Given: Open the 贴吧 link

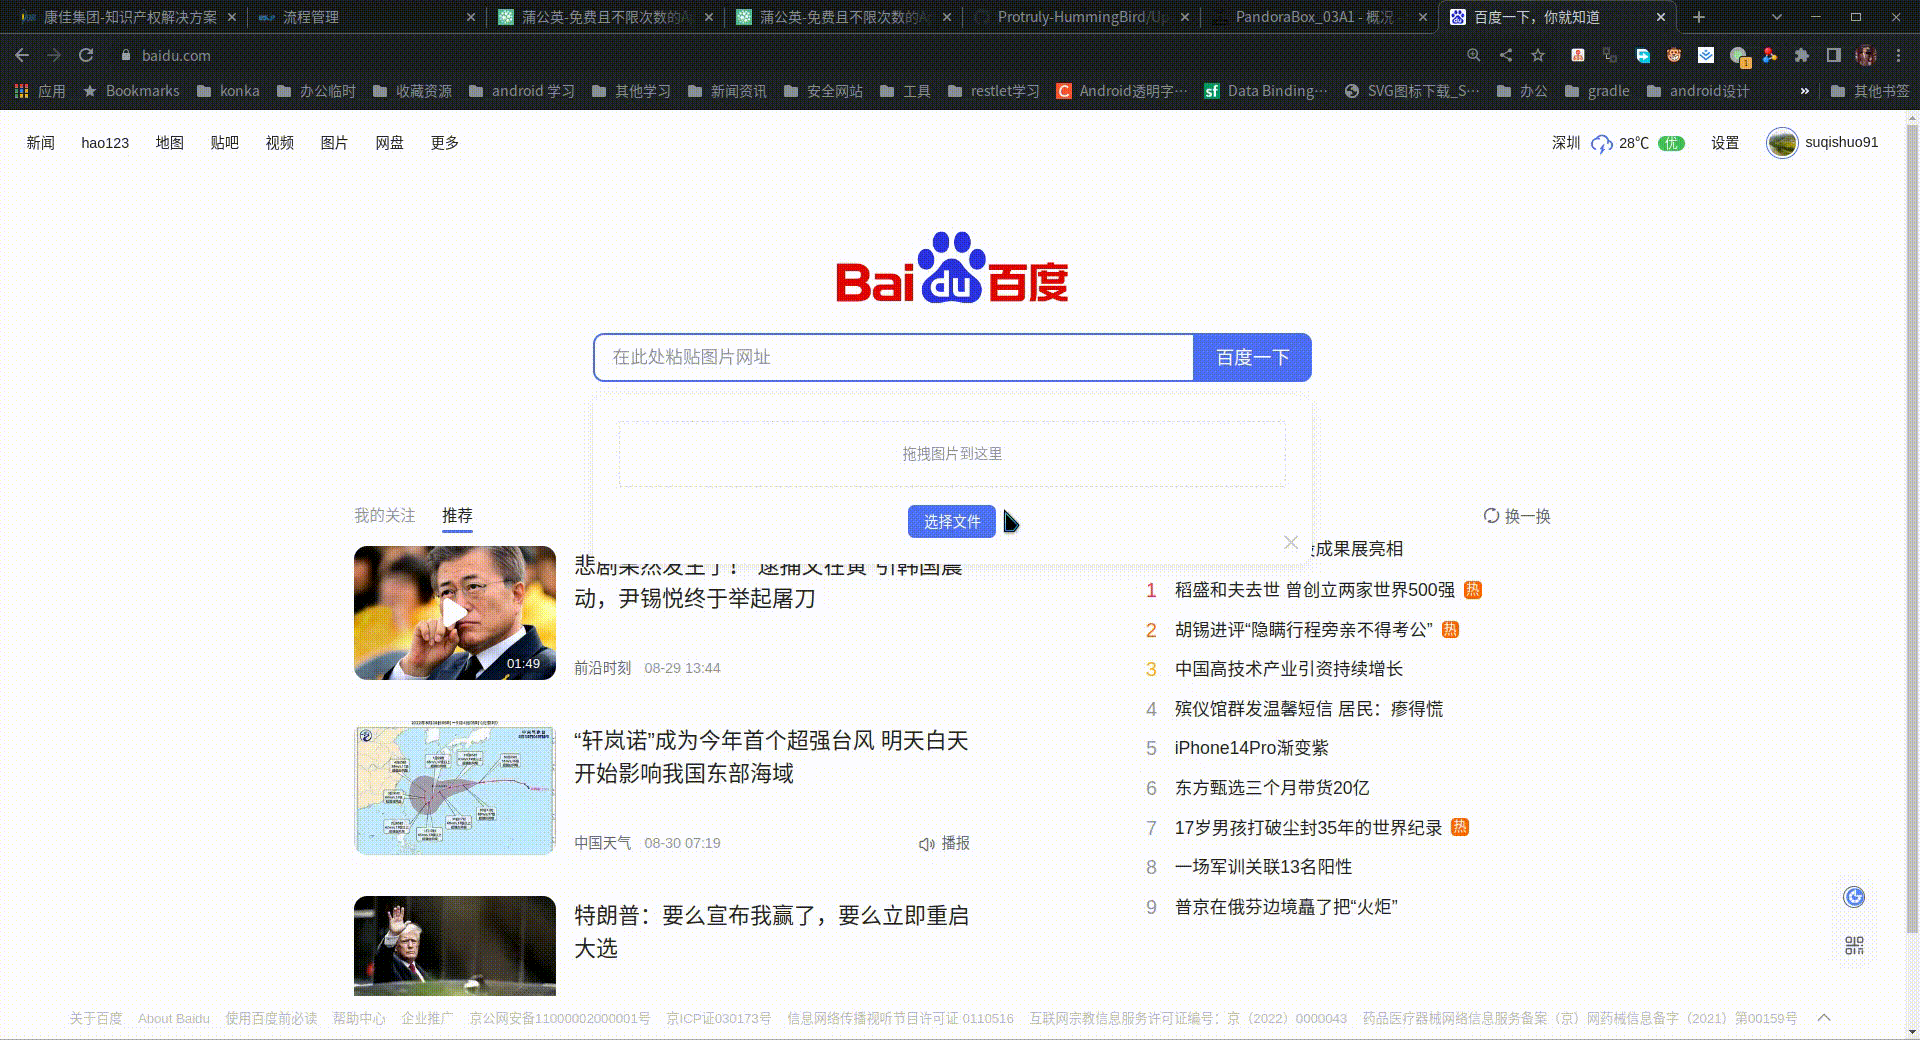Looking at the screenshot, I should [x=225, y=143].
